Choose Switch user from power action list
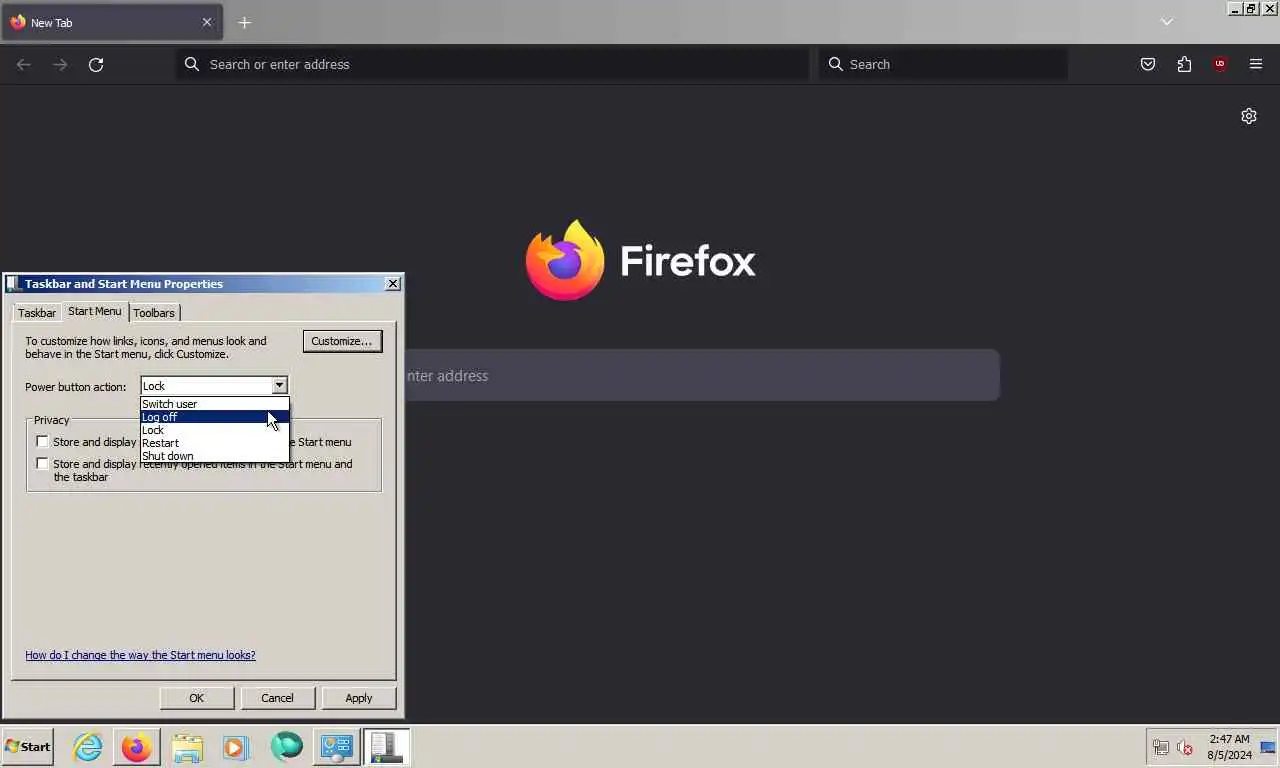 coord(214,404)
